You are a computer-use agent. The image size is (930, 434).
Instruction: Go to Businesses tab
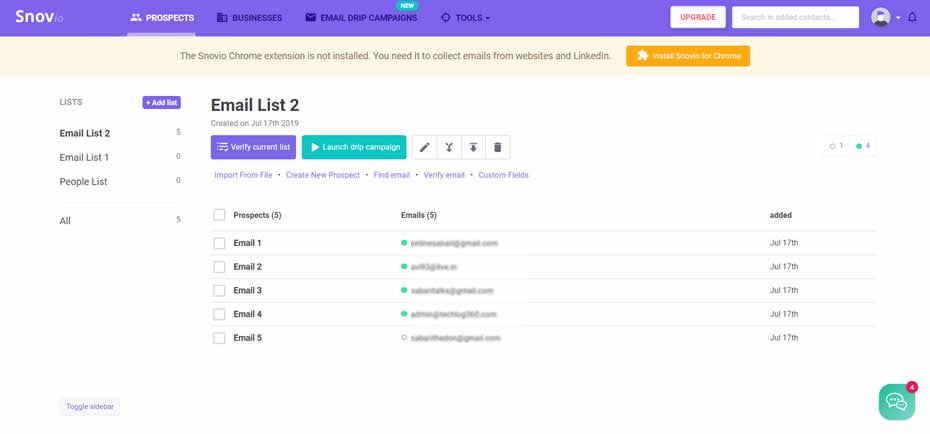click(249, 18)
